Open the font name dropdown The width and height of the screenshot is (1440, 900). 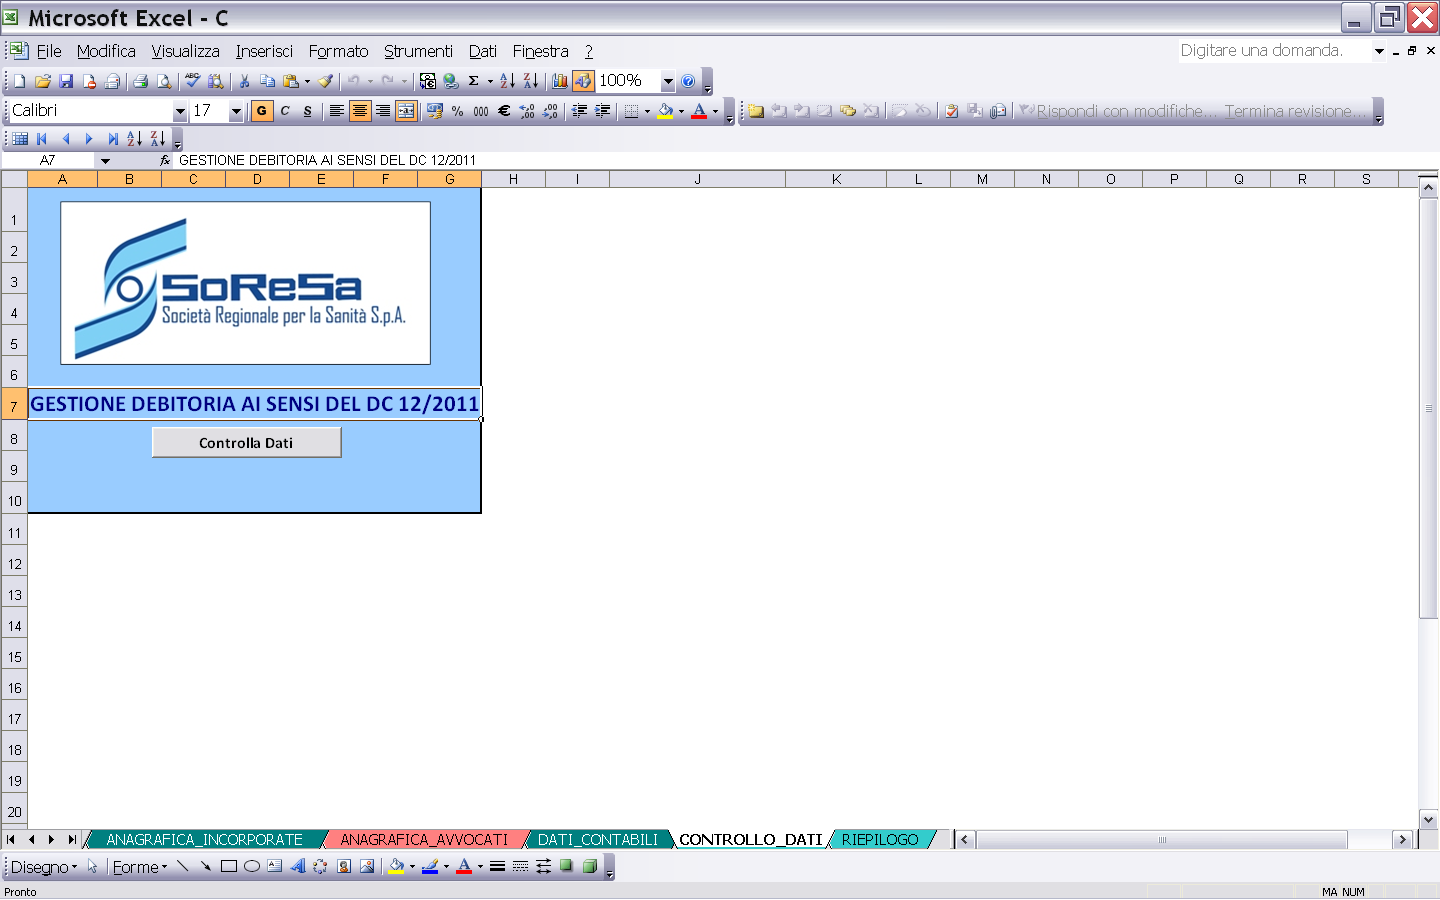point(180,112)
